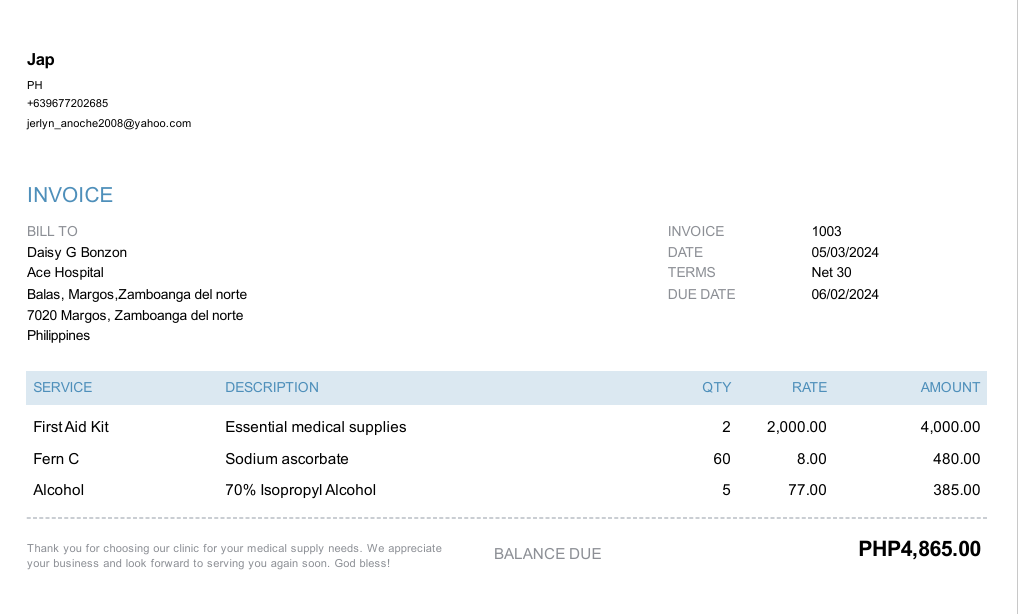Click the Sodium ascorbate description
This screenshot has width=1018, height=614.
point(287,459)
